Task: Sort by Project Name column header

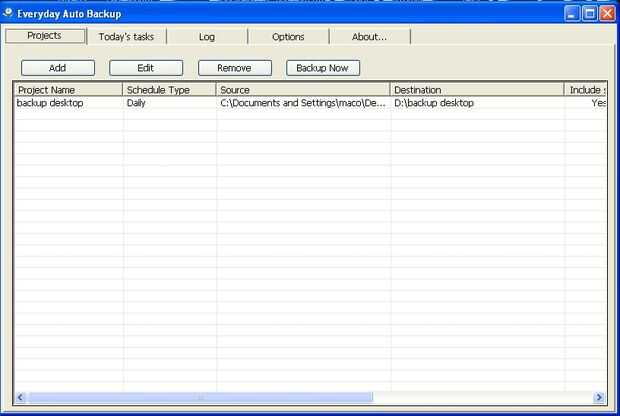Action: pyautogui.click(x=68, y=90)
